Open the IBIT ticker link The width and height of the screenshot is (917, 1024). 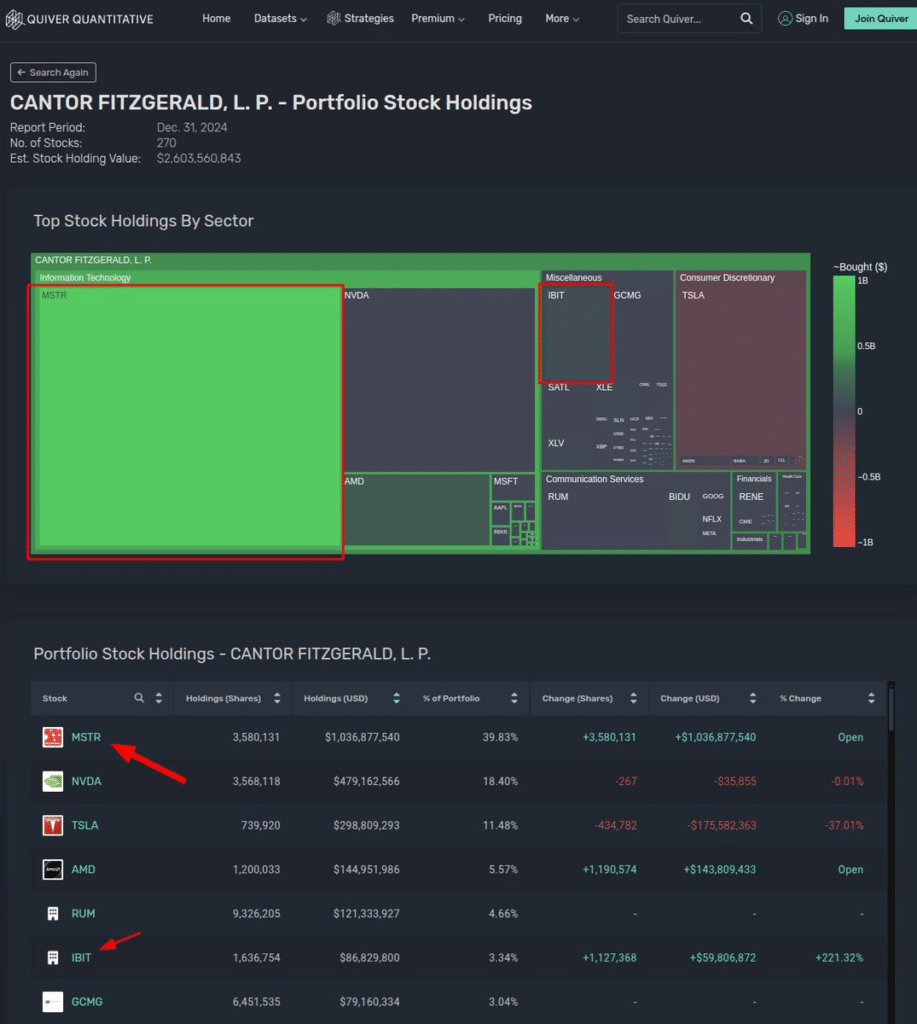(82, 957)
